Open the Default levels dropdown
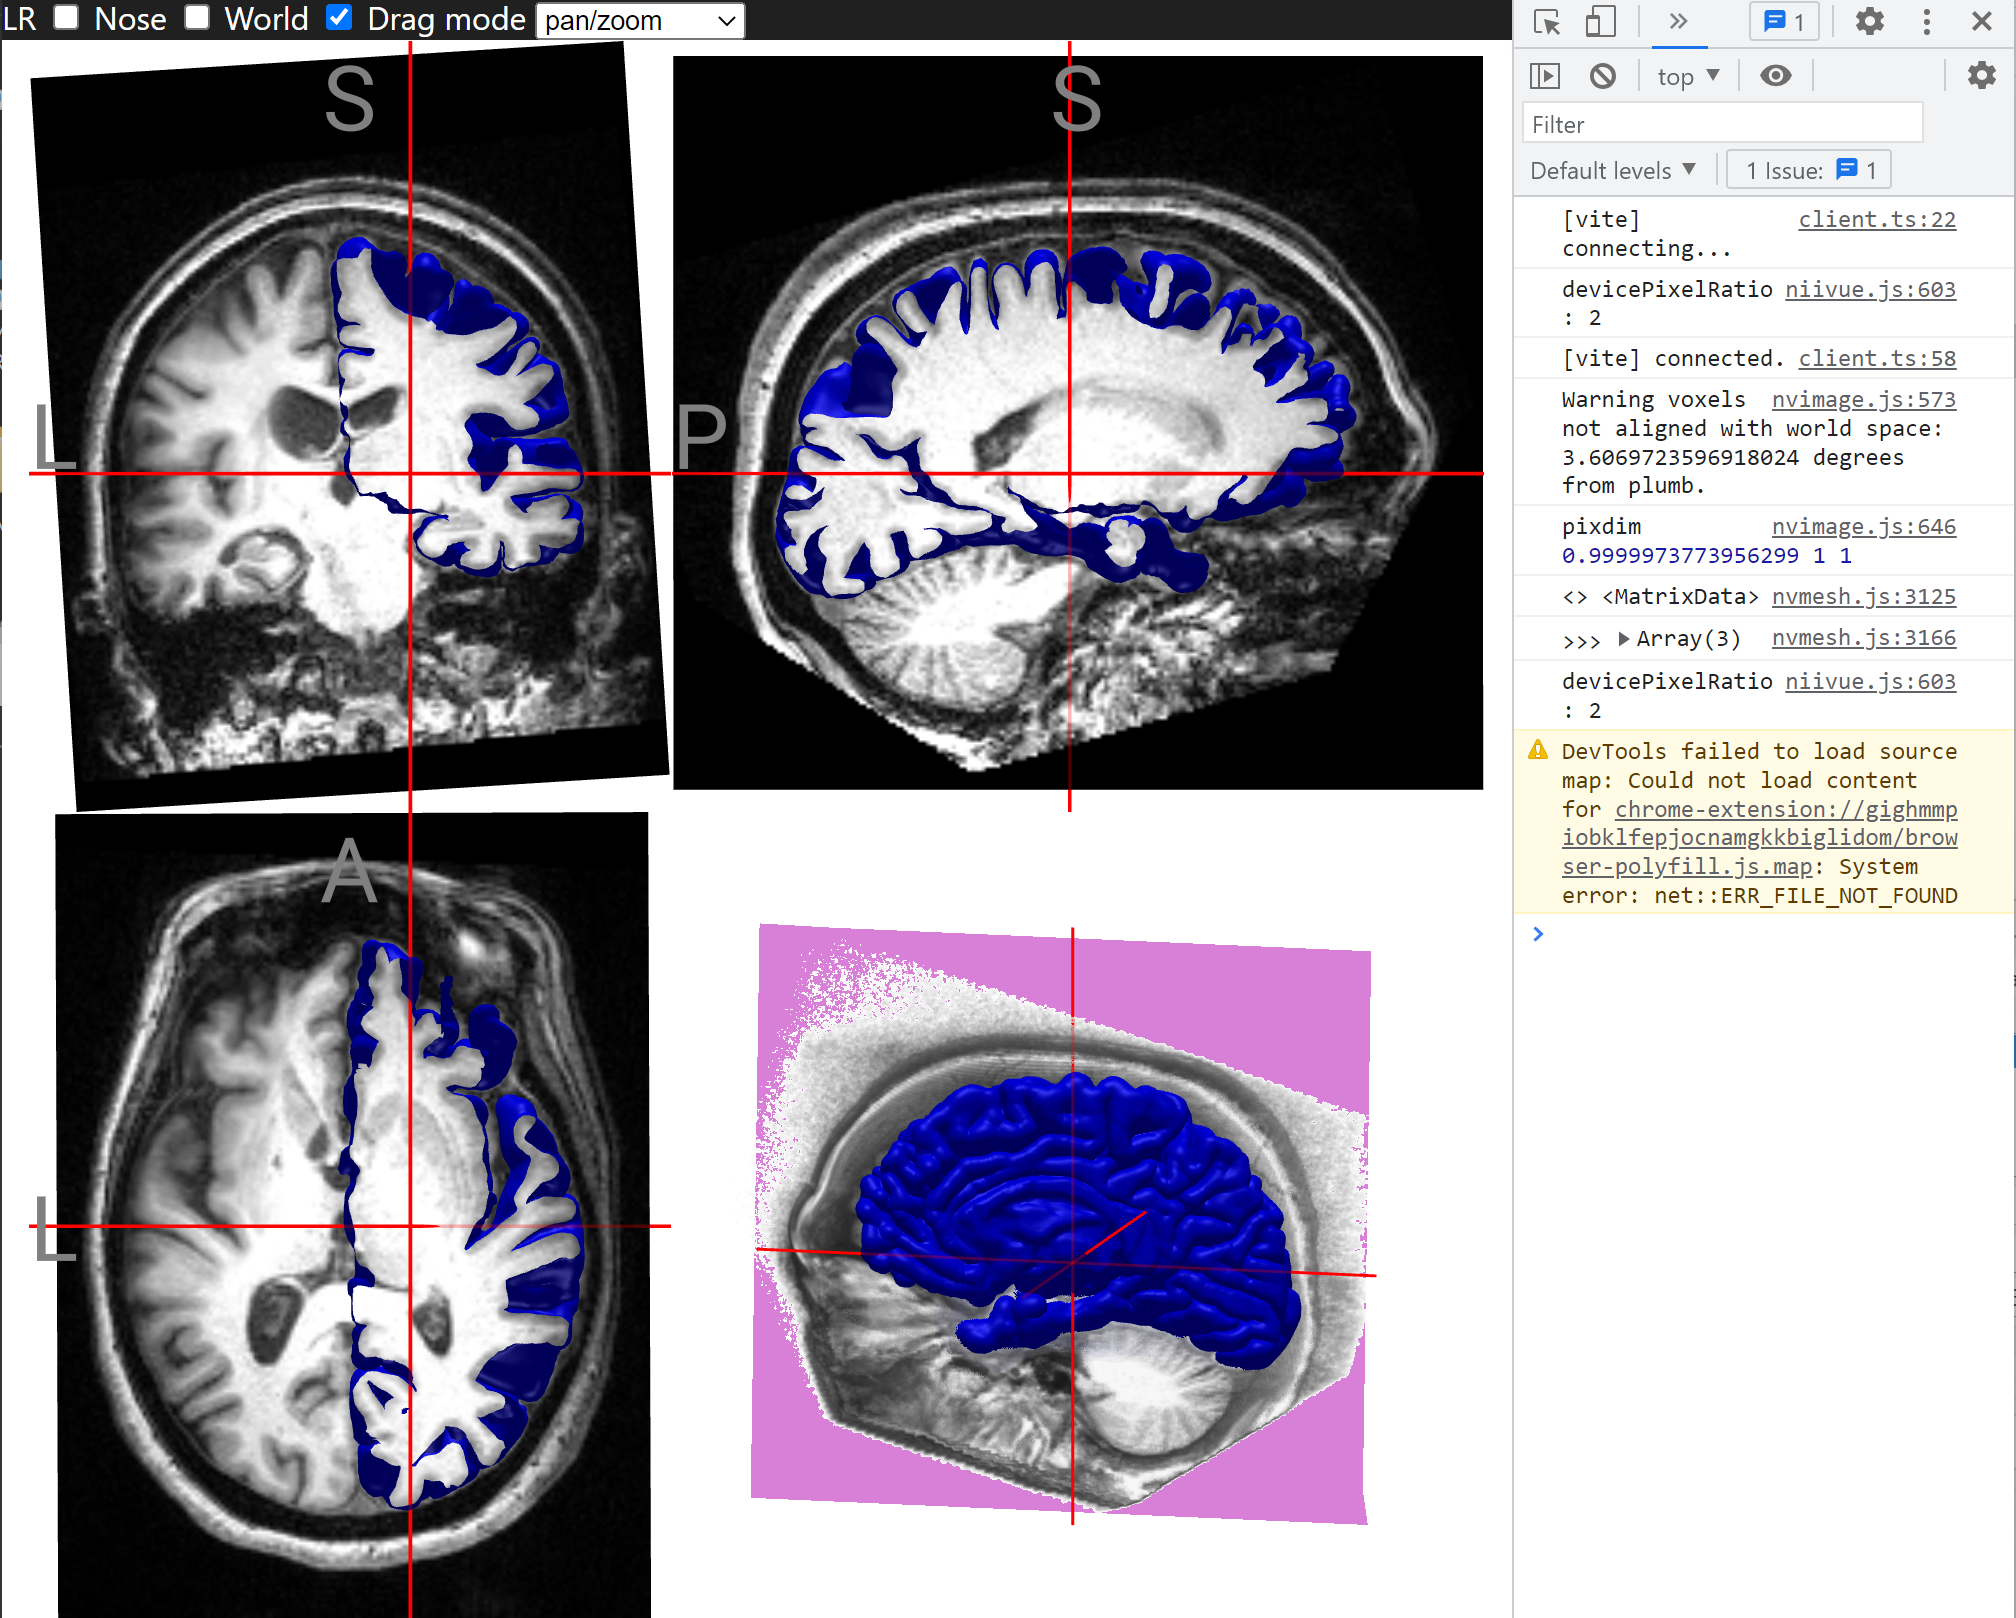Viewport: 2016px width, 1618px height. point(1613,171)
